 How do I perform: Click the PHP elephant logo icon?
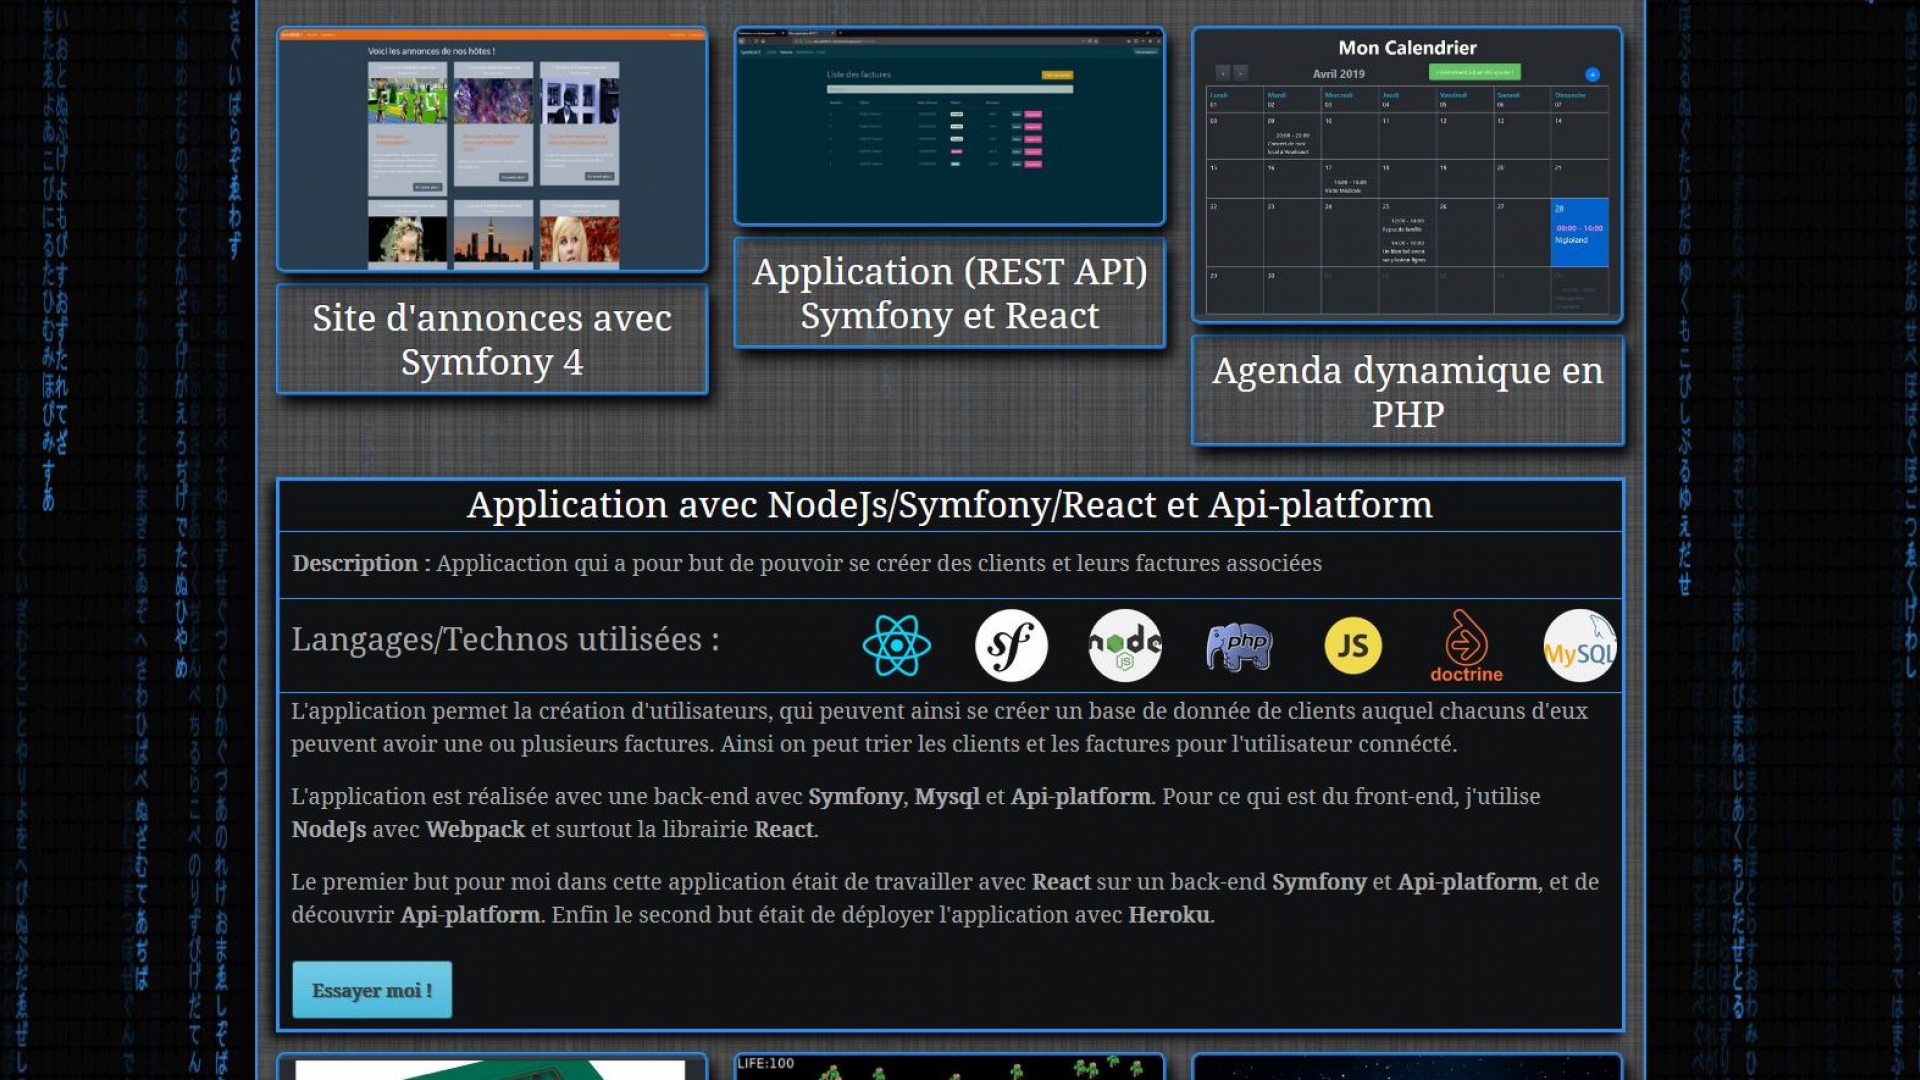coord(1239,647)
